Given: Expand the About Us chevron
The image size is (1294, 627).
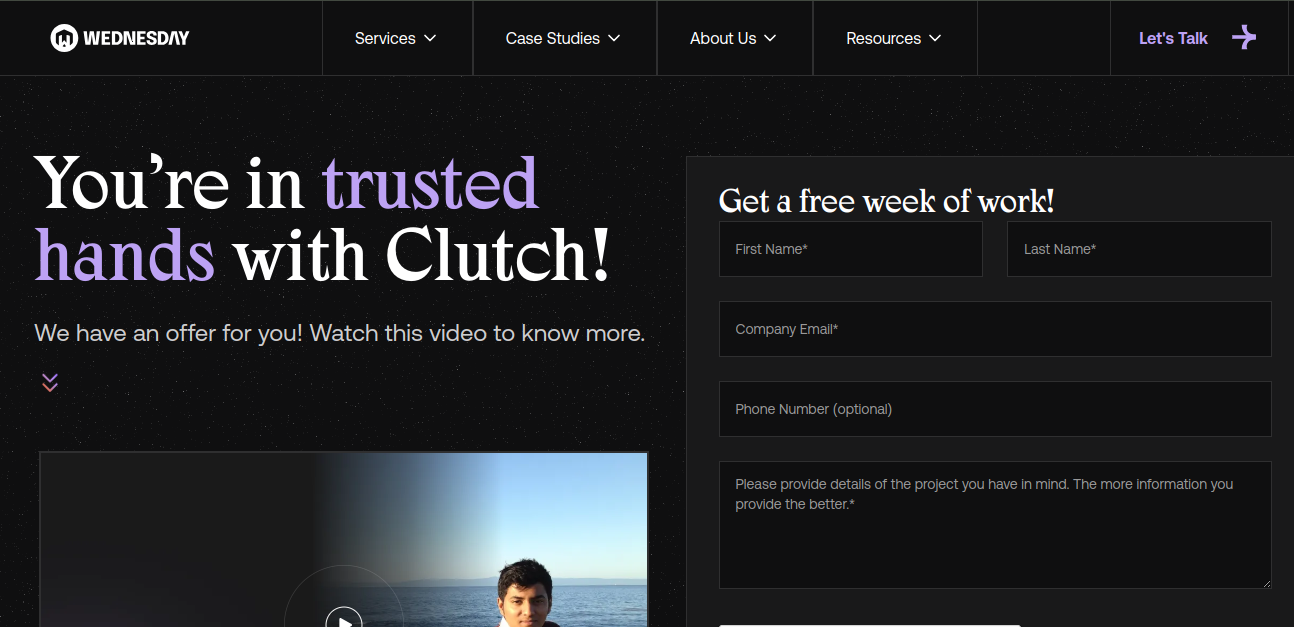Looking at the screenshot, I should pos(770,38).
